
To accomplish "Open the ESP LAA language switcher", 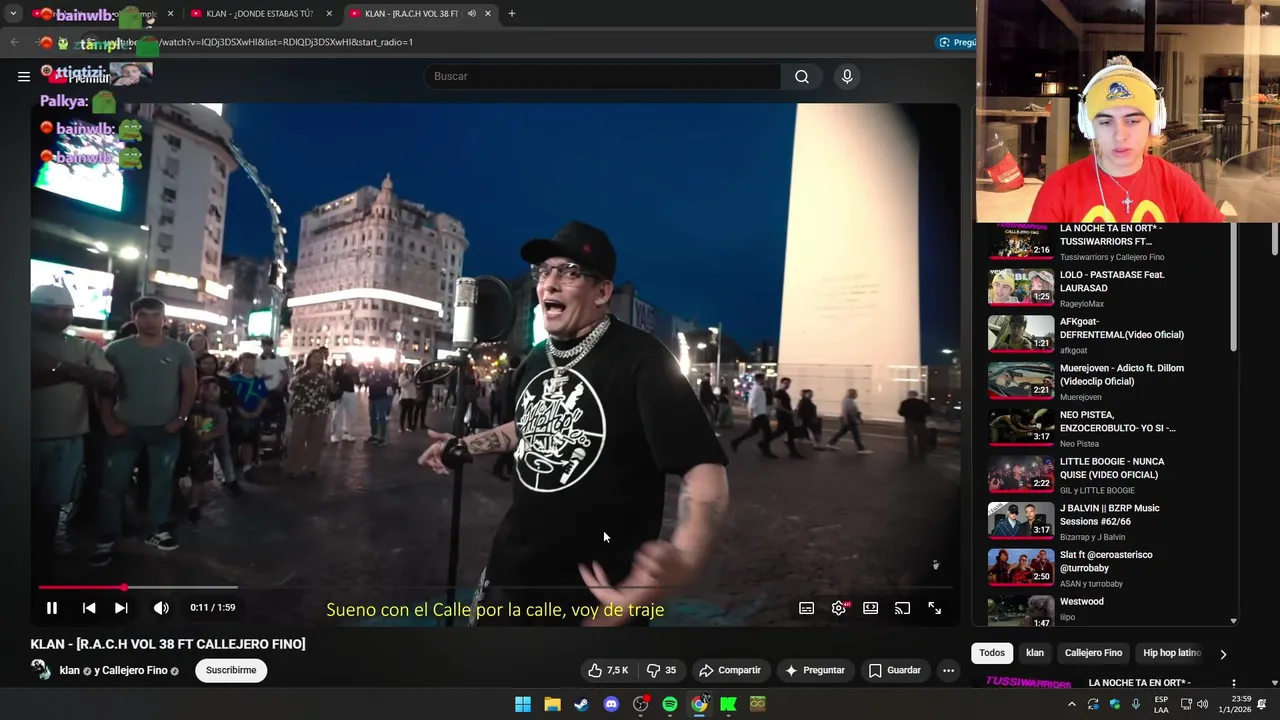I will tap(1161, 704).
